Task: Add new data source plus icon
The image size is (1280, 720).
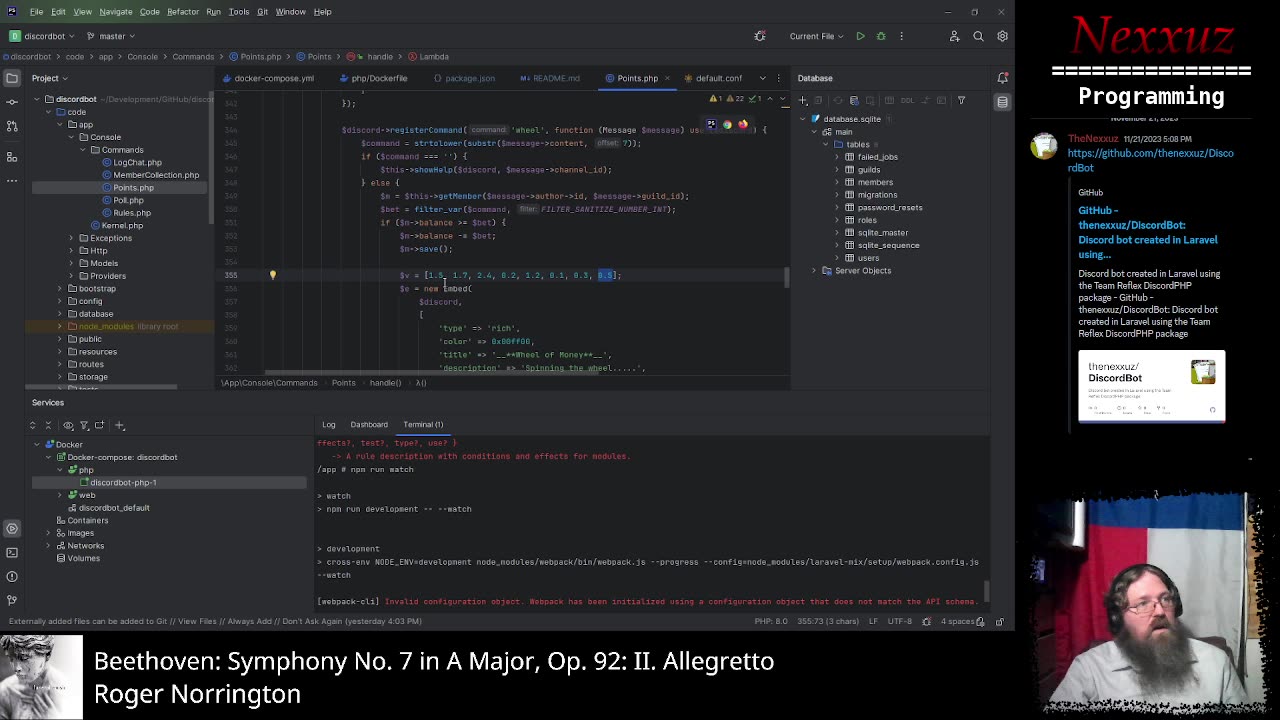Action: (x=803, y=100)
